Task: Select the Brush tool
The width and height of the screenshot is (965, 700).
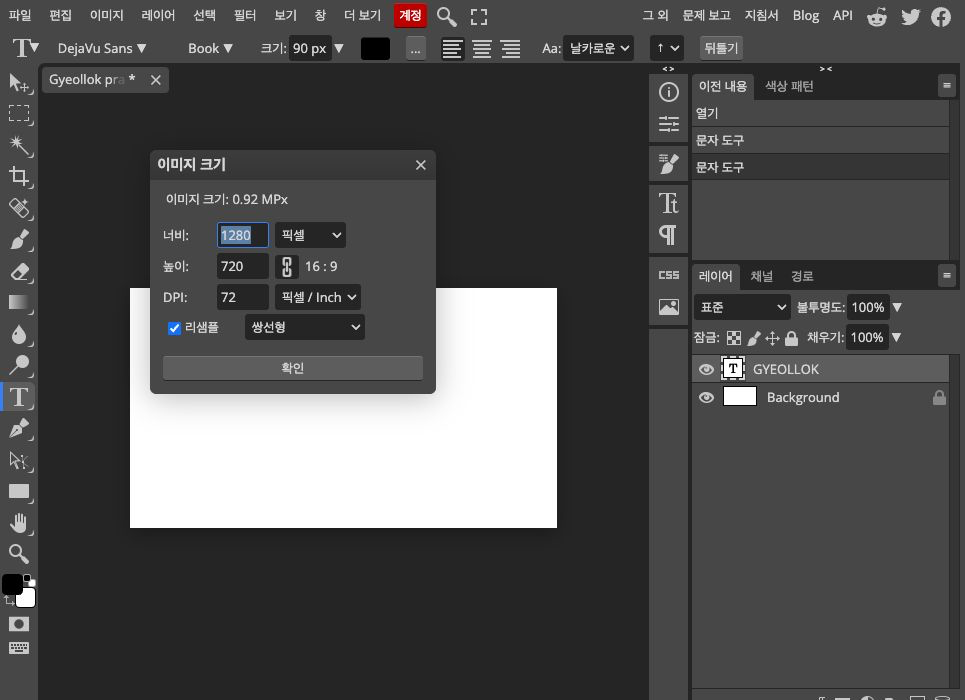Action: (18, 239)
